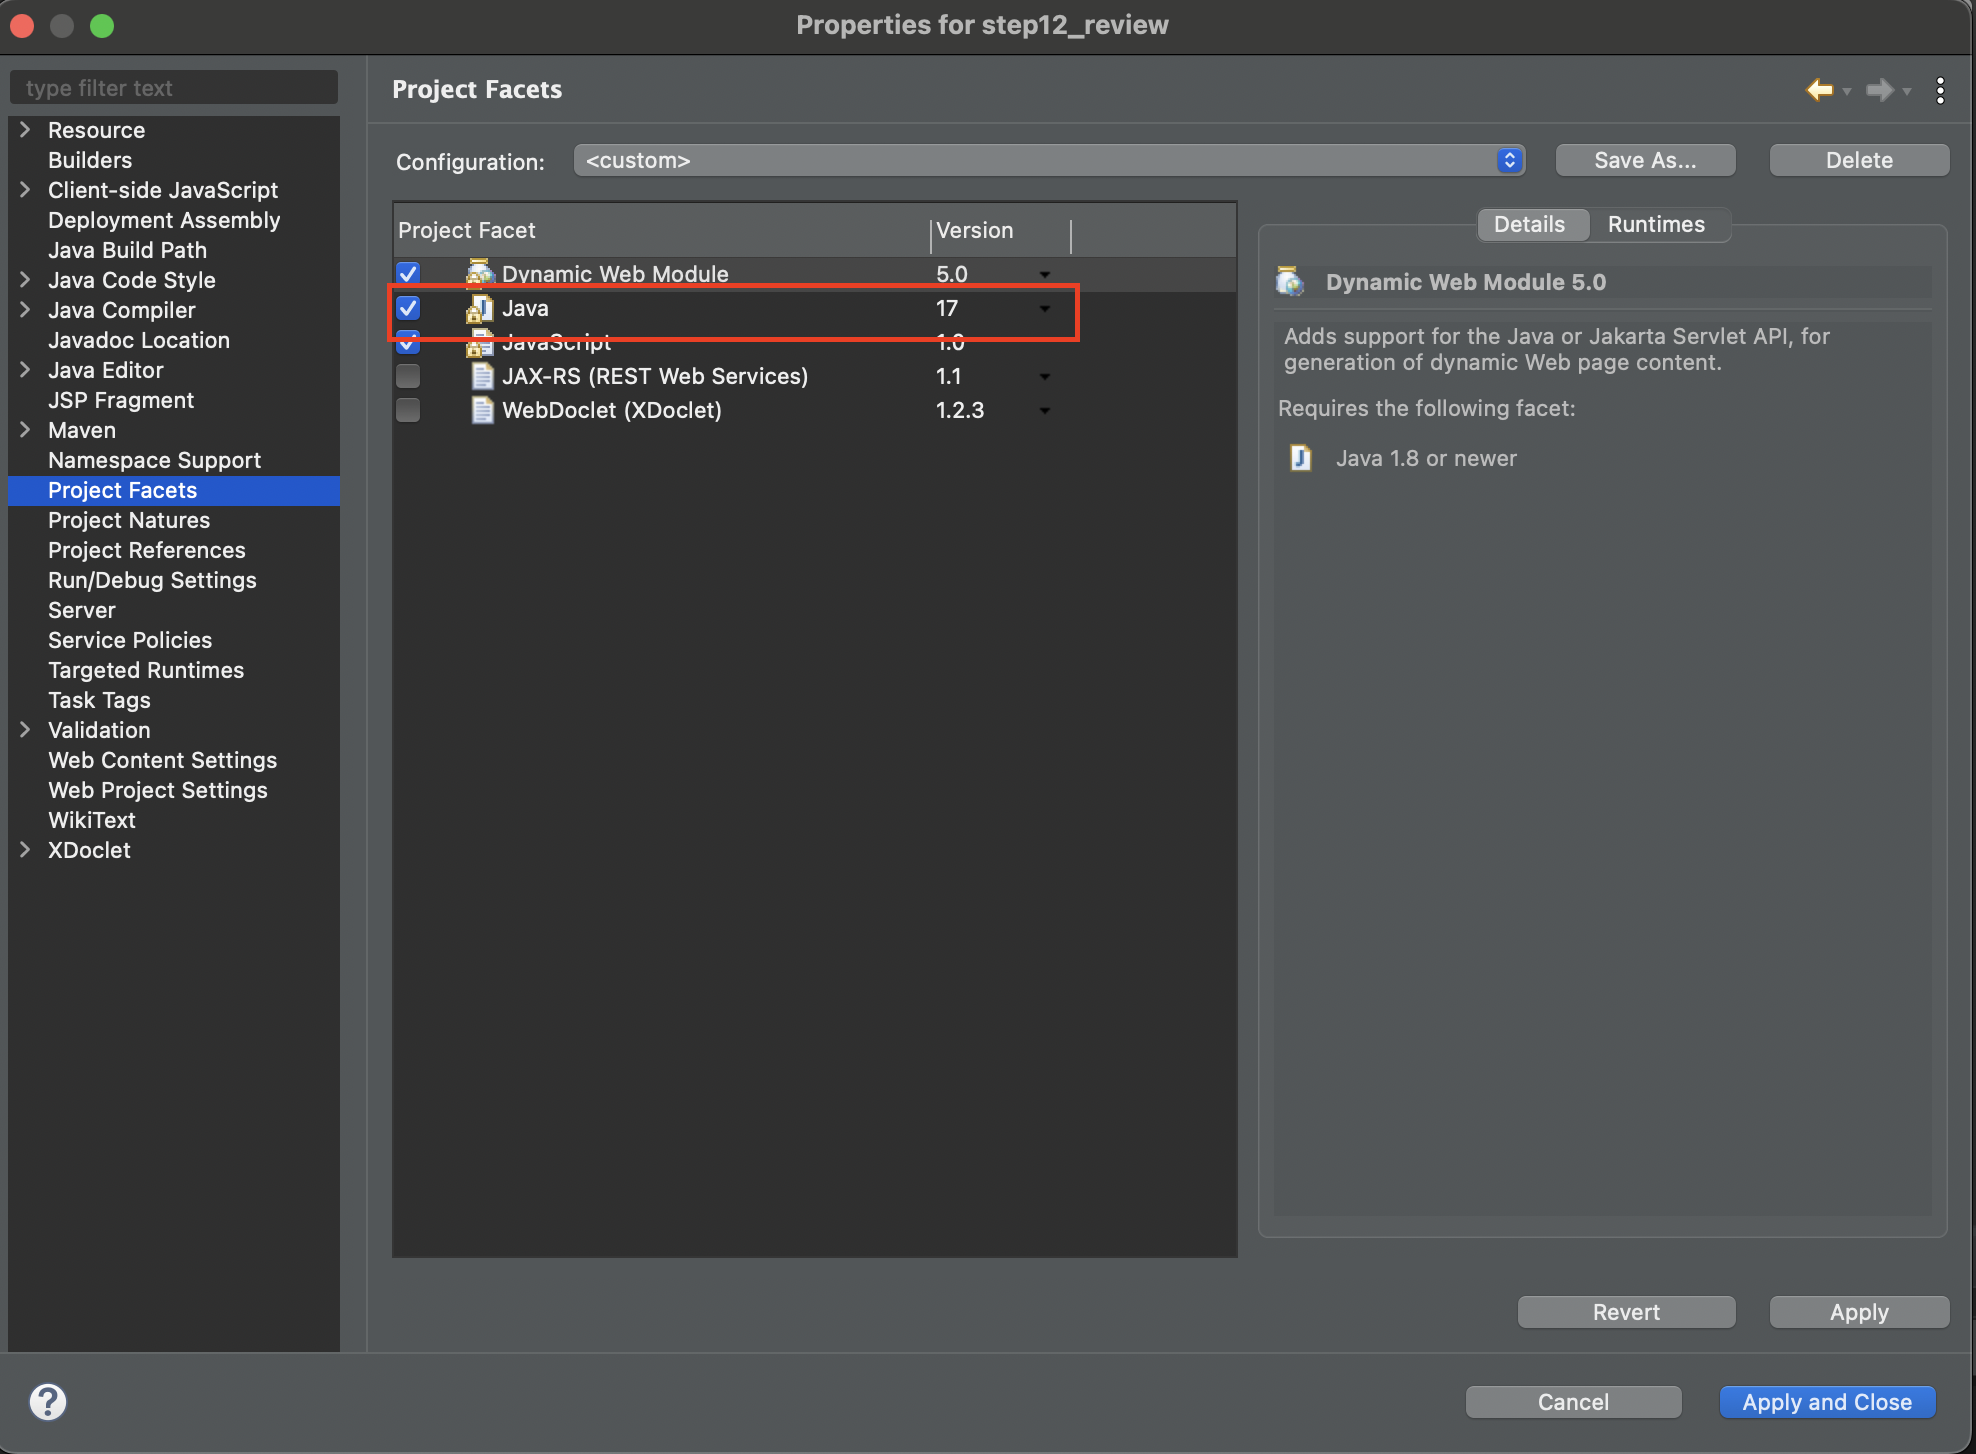Open Java version dropdown arrow
Viewport: 1976px width, 1454px height.
[x=1045, y=308]
